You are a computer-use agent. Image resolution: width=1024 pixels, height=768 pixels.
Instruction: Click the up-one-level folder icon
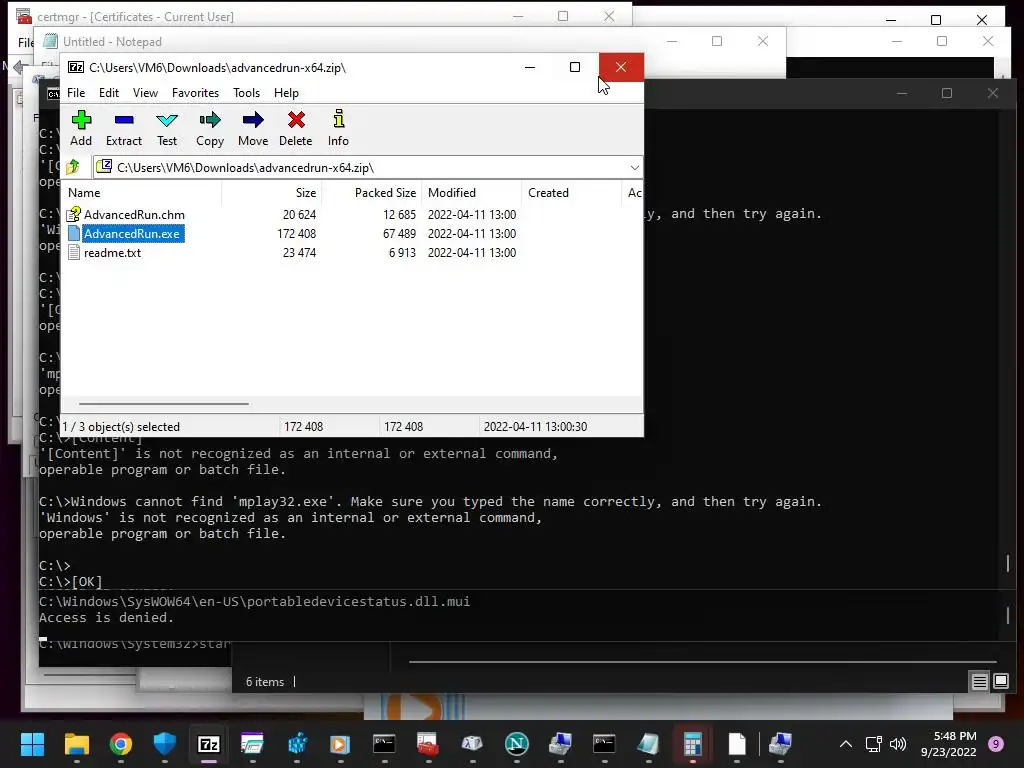coord(73,167)
